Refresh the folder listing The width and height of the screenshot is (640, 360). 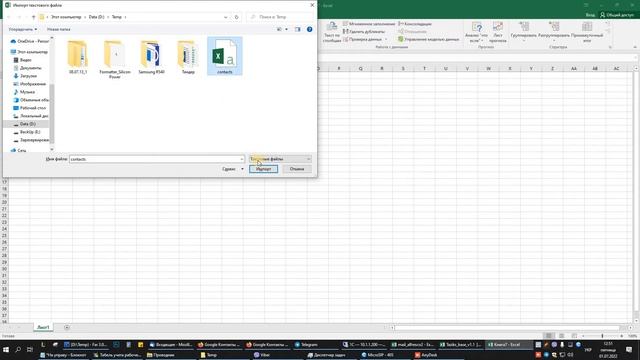click(x=236, y=17)
